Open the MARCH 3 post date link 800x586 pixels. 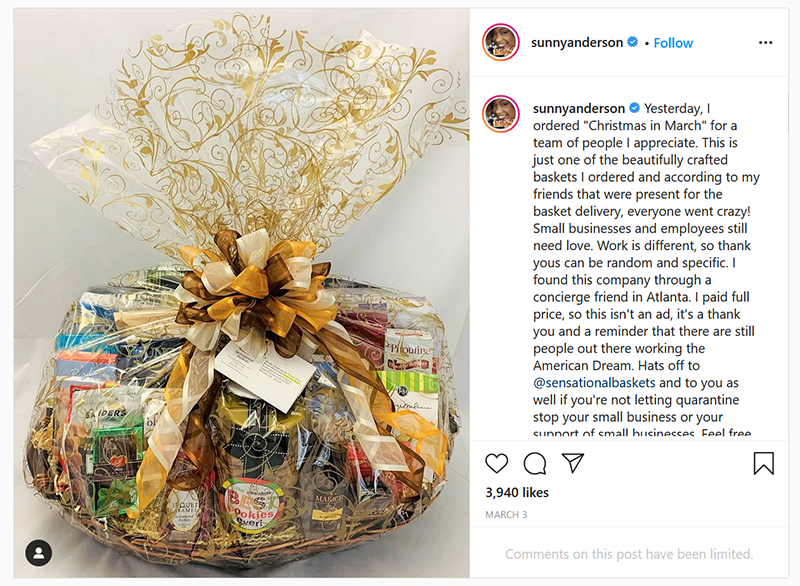506,515
